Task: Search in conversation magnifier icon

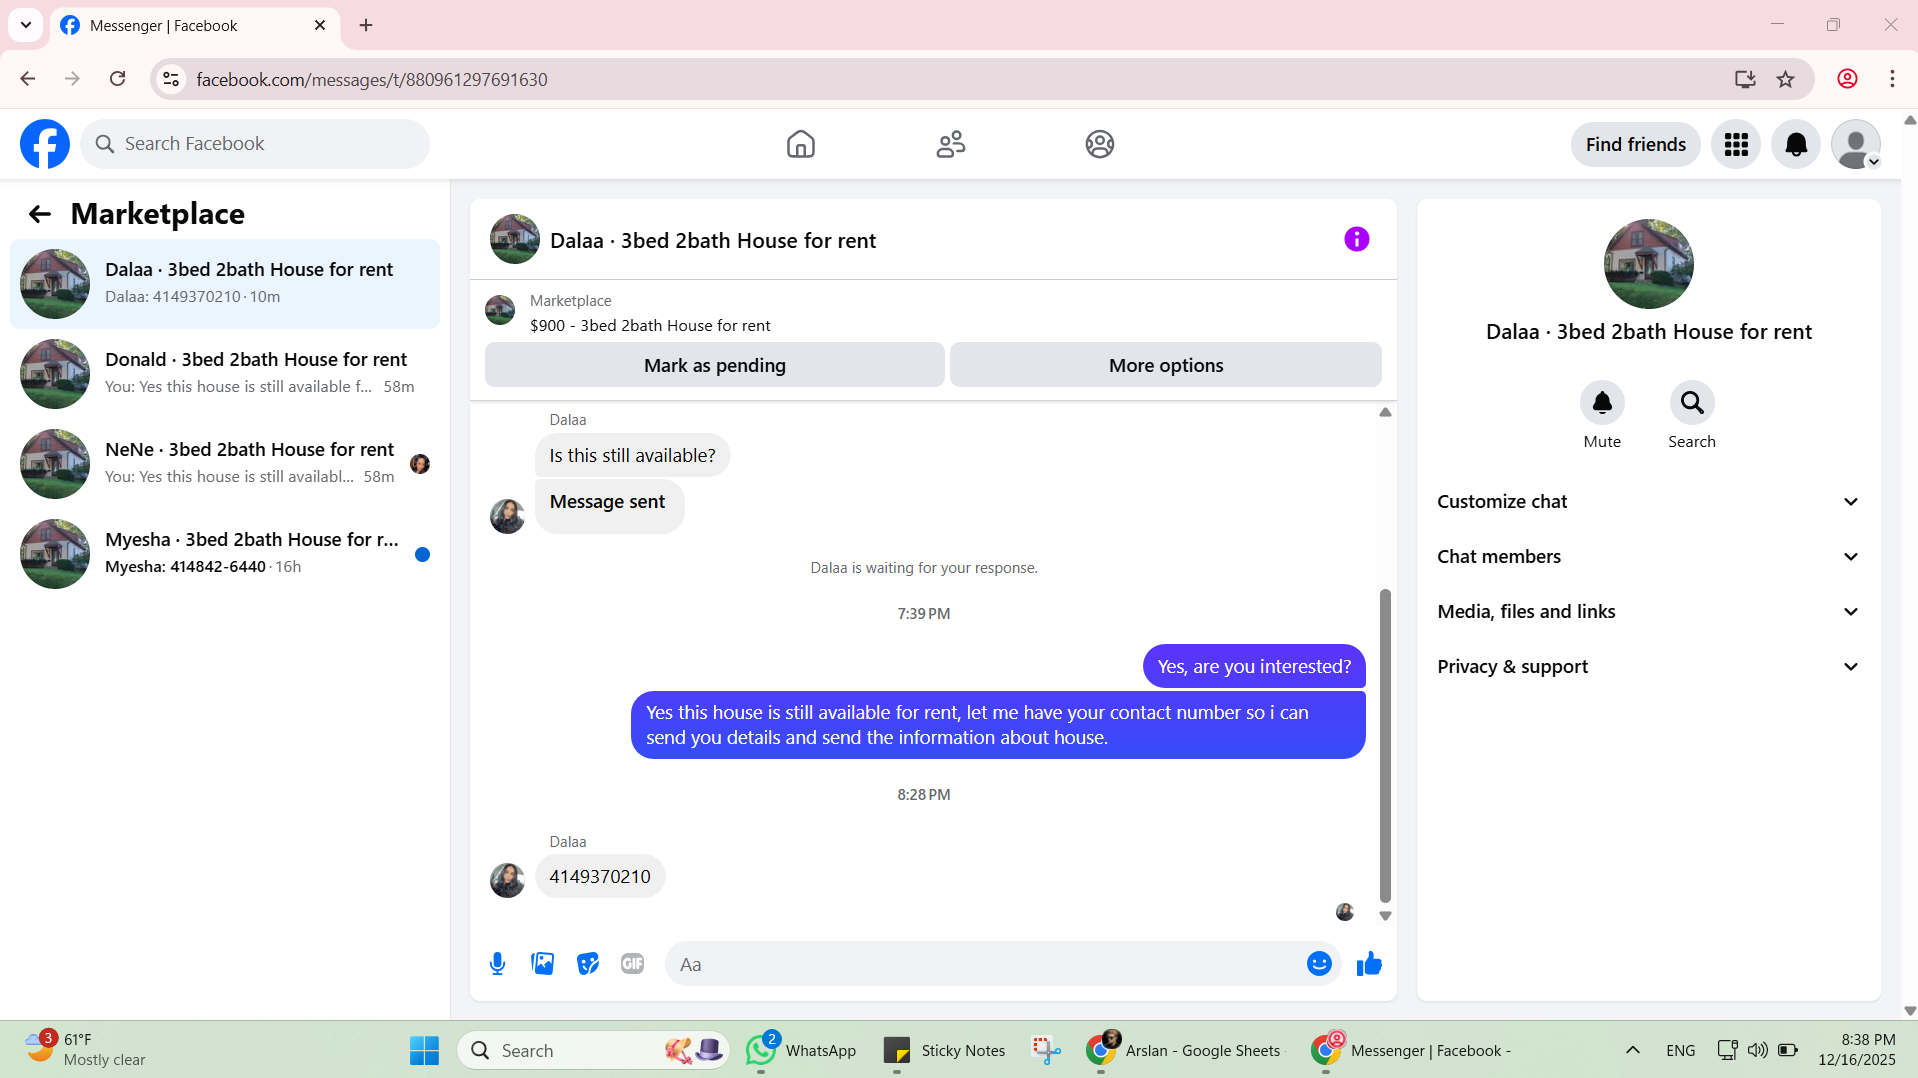Action: pos(1692,403)
